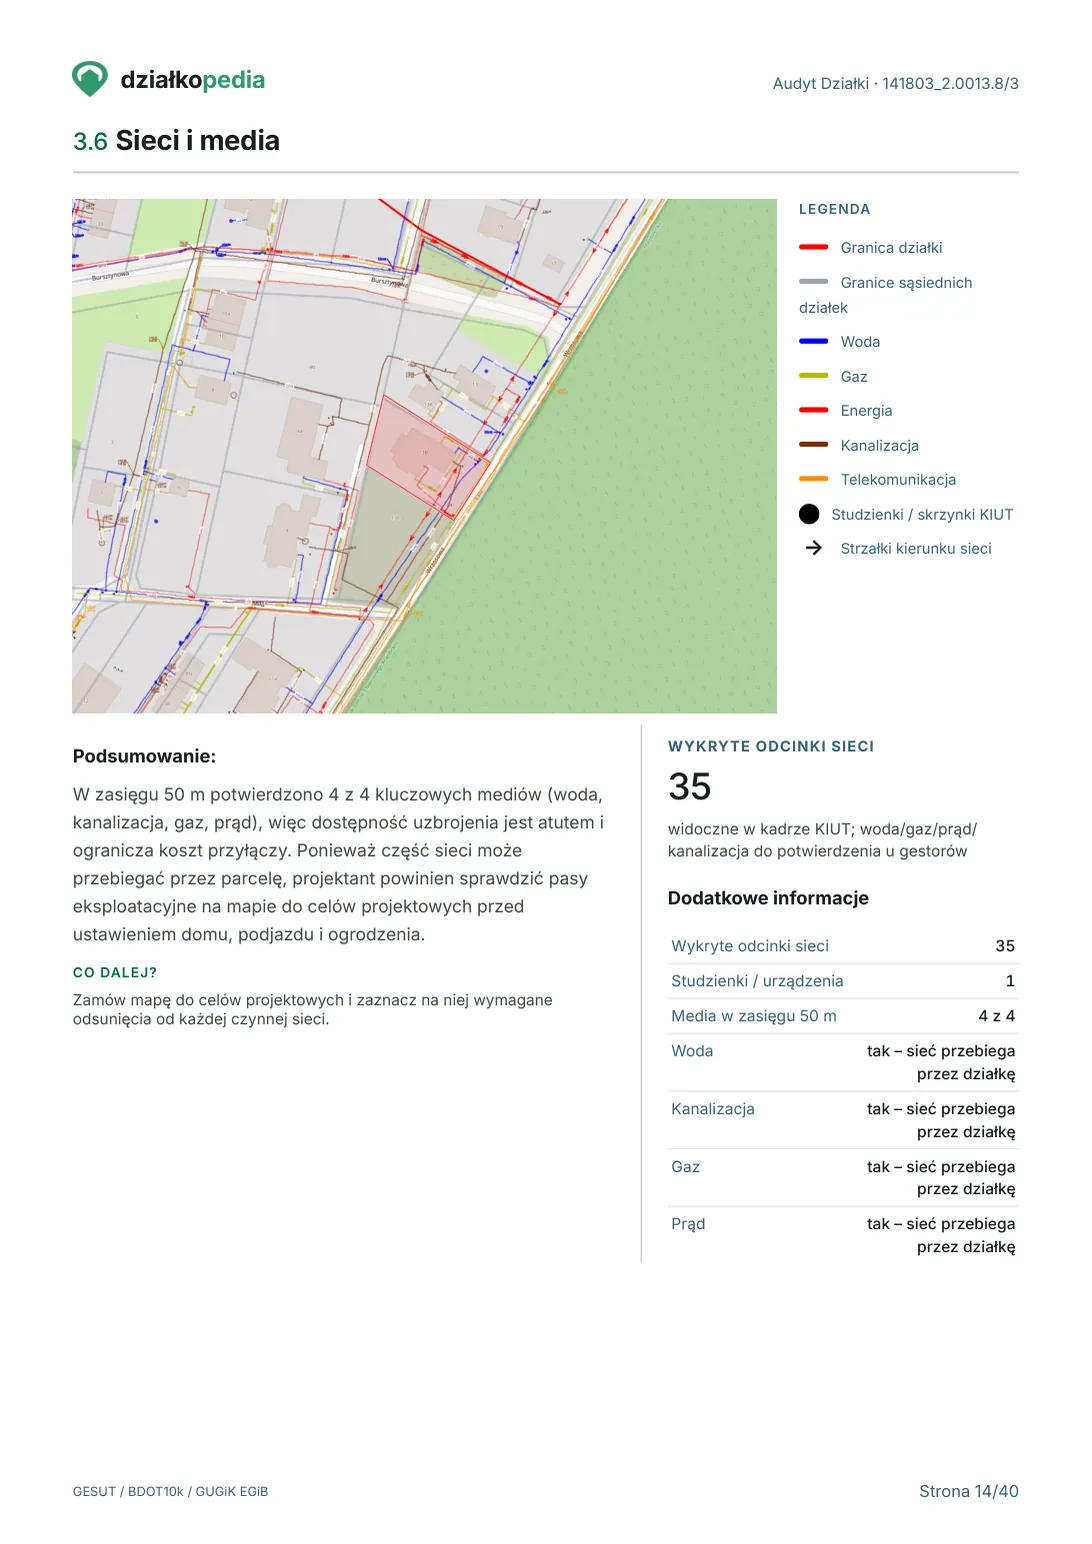The image size is (1092, 1544).
Task: Click the legend label Telekomunikacja
Action: tap(898, 480)
